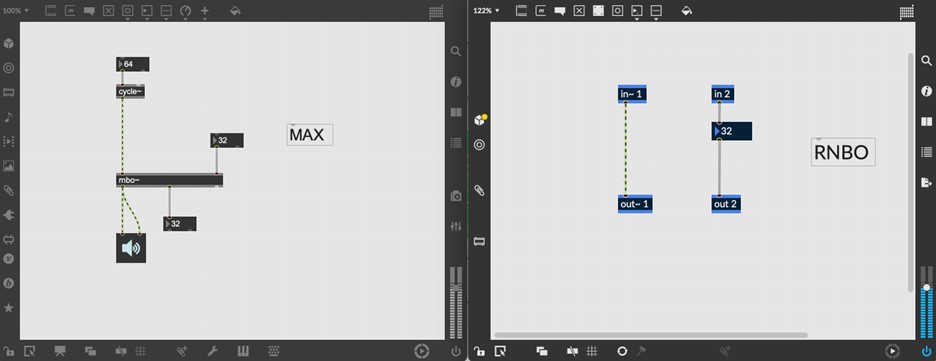The width and height of the screenshot is (936, 361).
Task: Open the object browser cube in Max sidebar
Action: tap(8, 44)
